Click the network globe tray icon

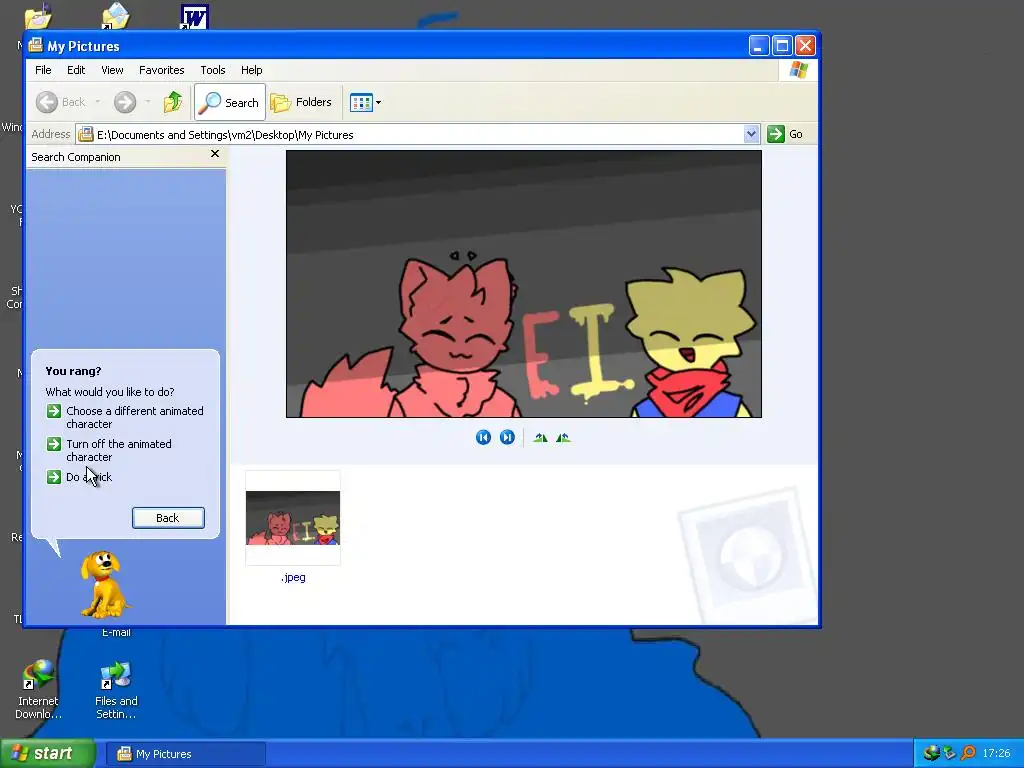tap(931, 753)
